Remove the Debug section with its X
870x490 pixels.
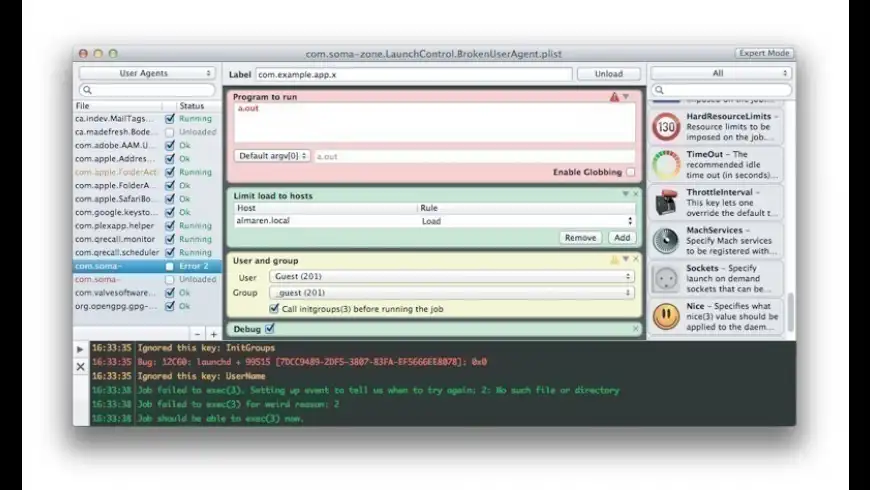[x=635, y=329]
